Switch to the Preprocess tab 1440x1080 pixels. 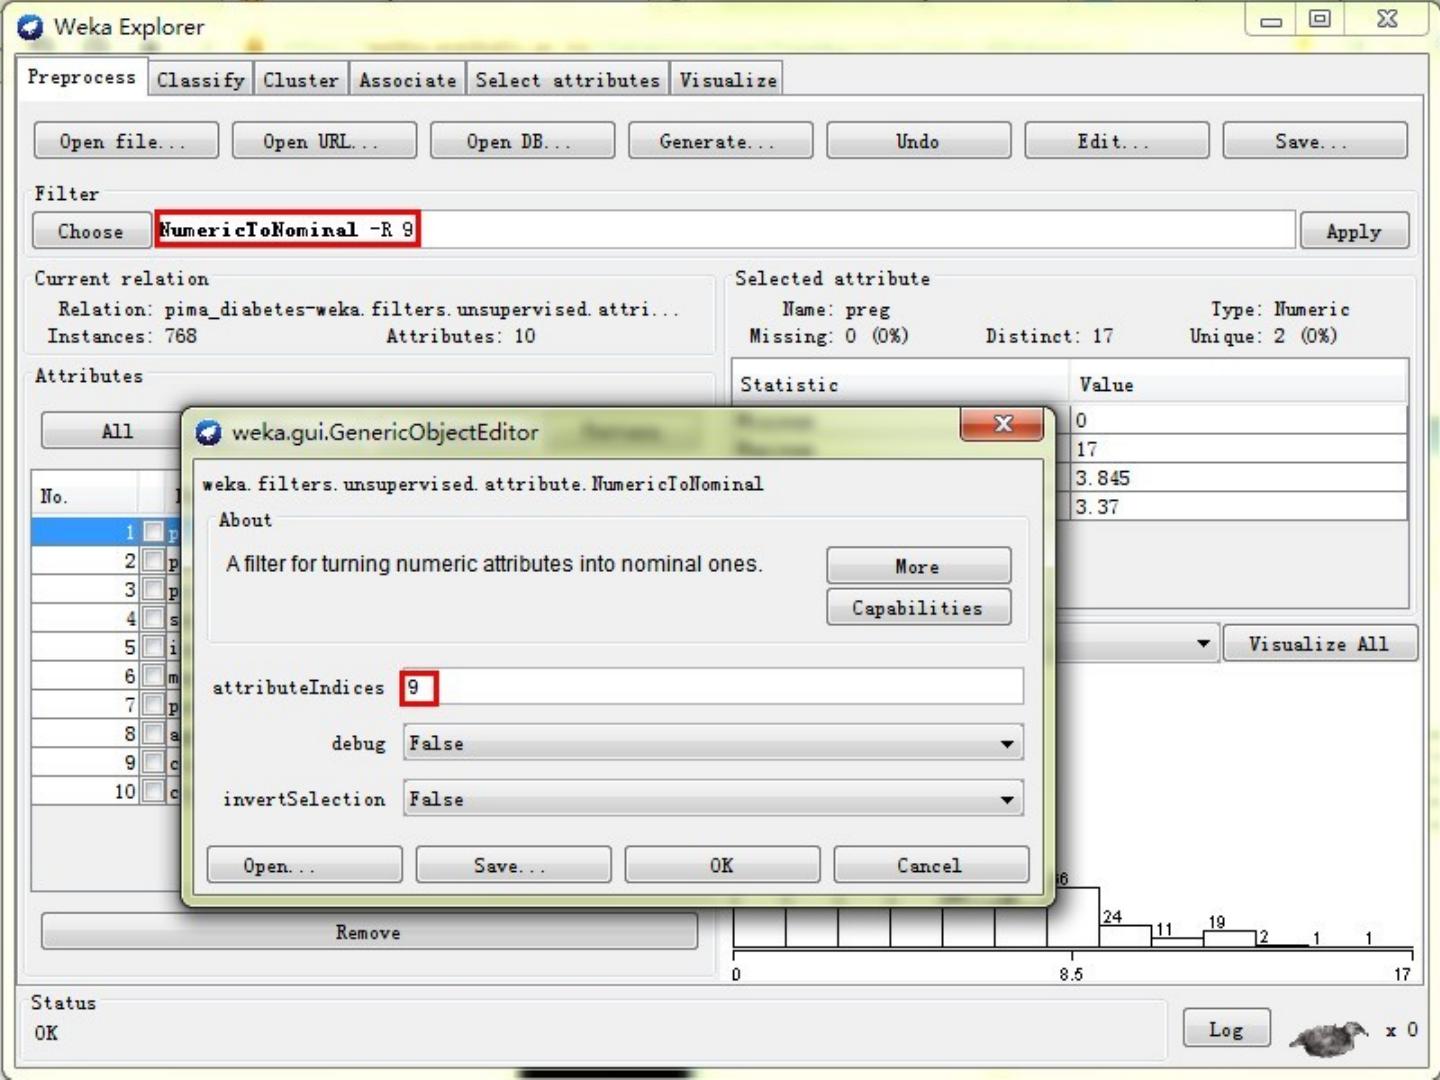point(81,77)
